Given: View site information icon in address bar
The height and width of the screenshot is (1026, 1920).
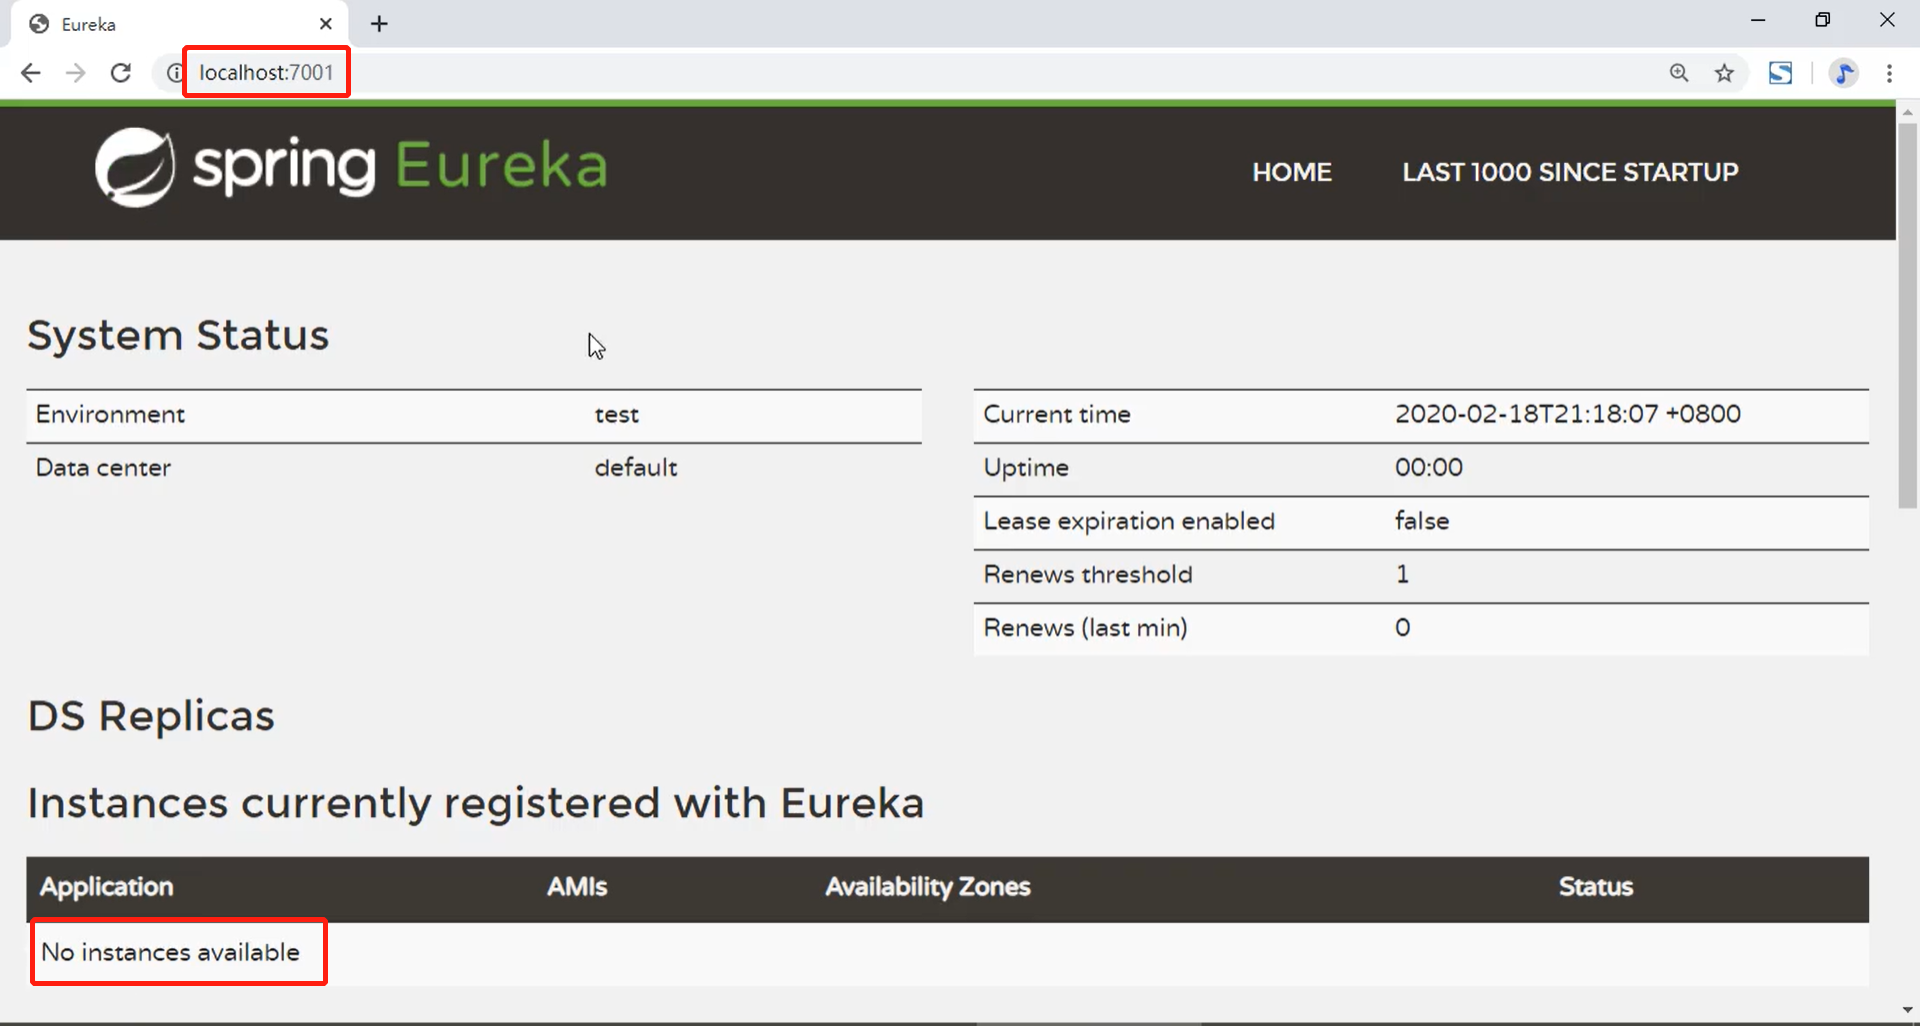Looking at the screenshot, I should [x=174, y=73].
